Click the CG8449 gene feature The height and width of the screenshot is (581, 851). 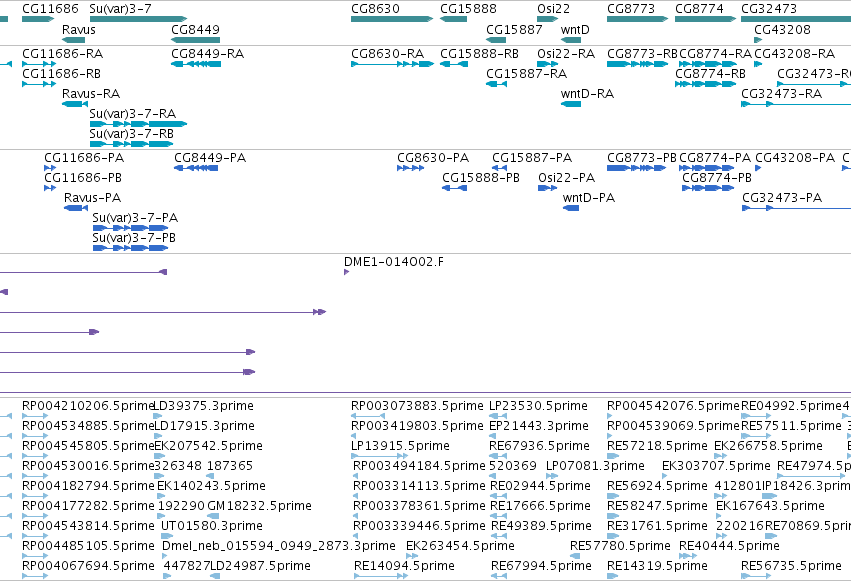coord(195,40)
